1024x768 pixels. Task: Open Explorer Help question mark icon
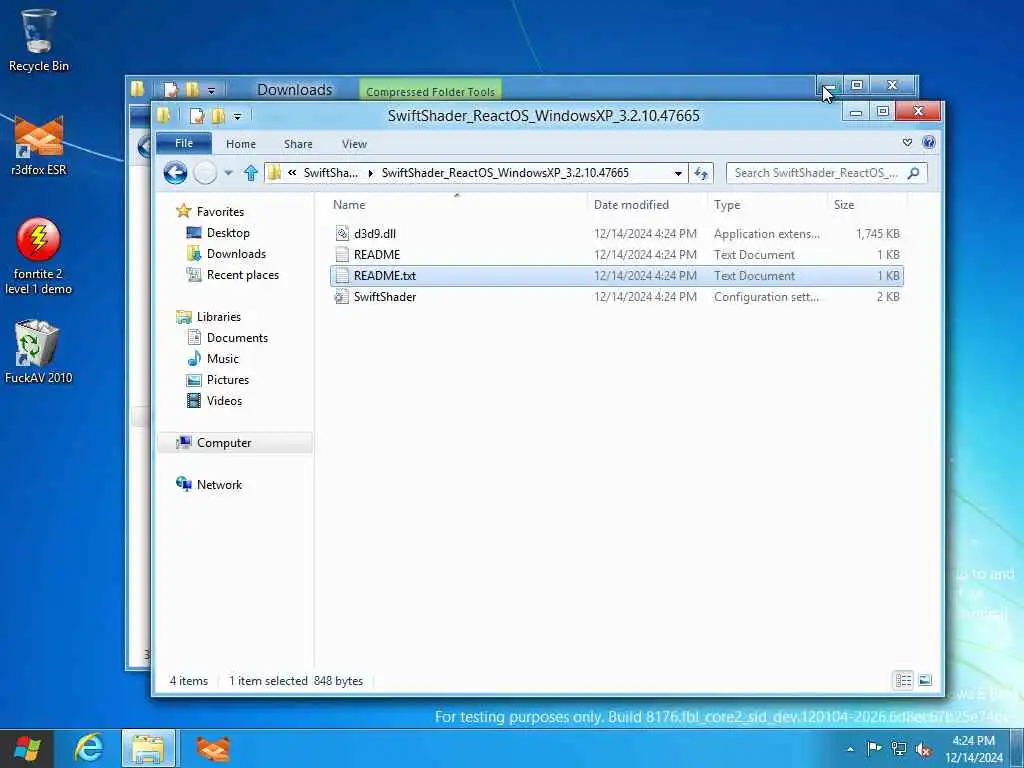(929, 142)
